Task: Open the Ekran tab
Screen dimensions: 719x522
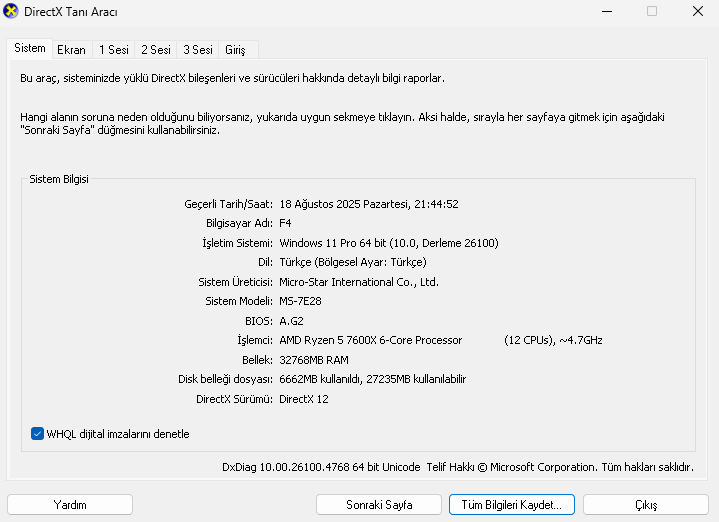Action: [72, 50]
